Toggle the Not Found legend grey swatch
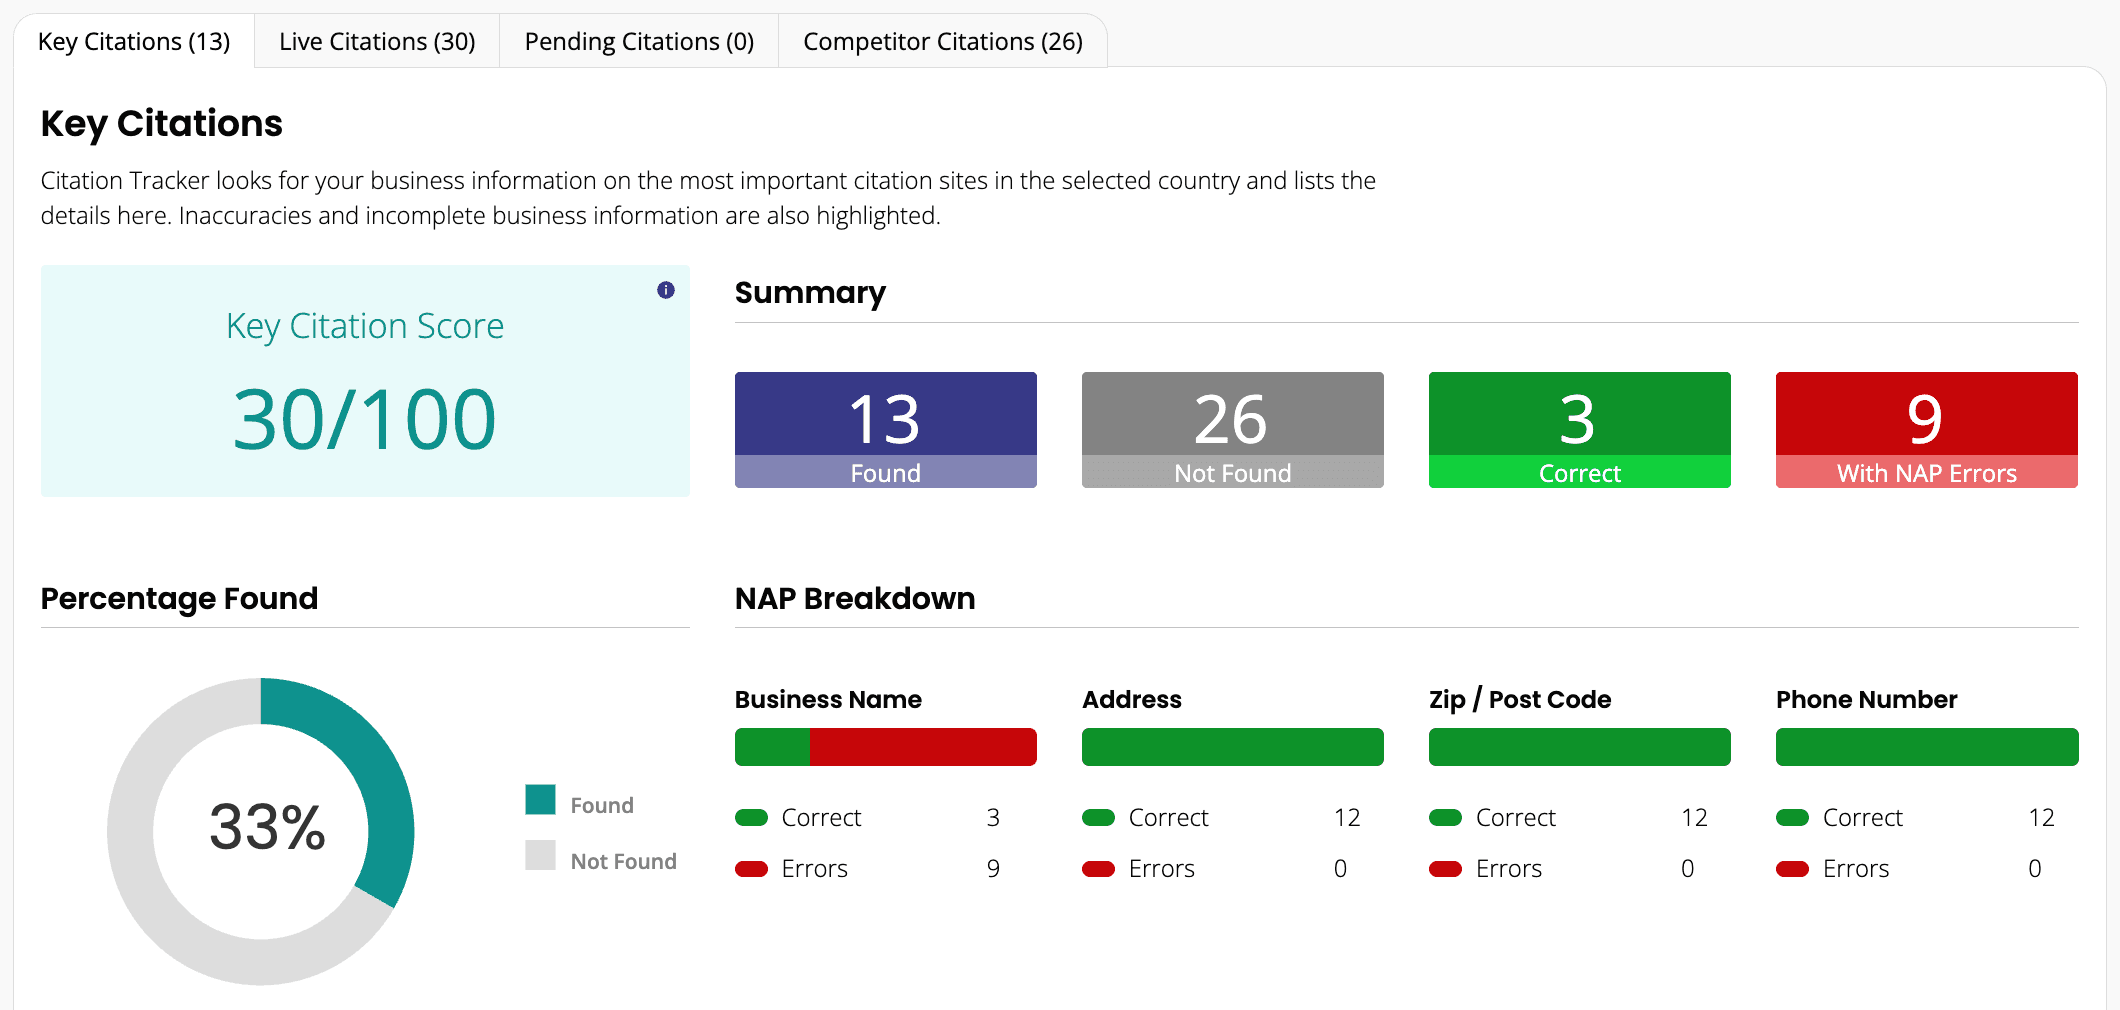The width and height of the screenshot is (2120, 1010). (x=540, y=856)
